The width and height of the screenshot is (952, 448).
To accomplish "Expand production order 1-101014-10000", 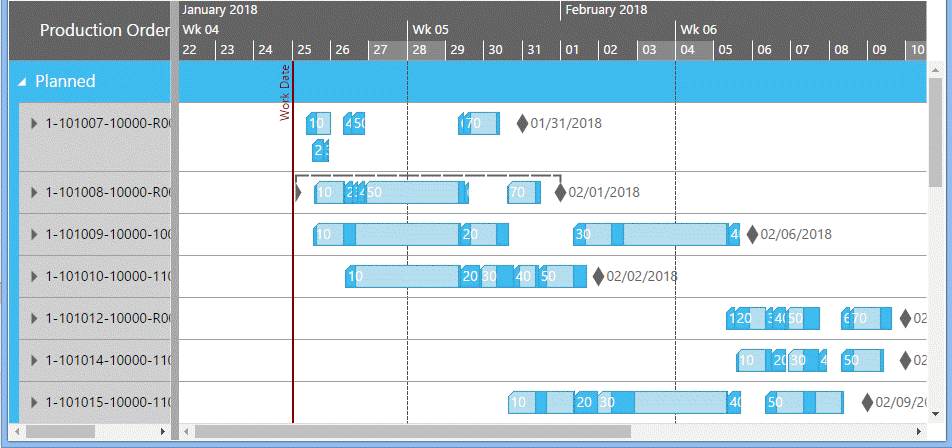I will click(34, 361).
